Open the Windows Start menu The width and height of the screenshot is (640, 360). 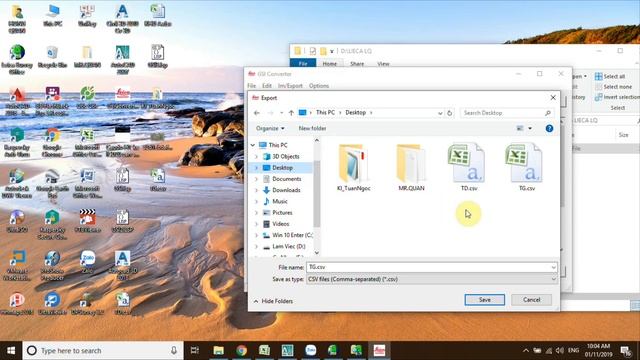pos(11,351)
